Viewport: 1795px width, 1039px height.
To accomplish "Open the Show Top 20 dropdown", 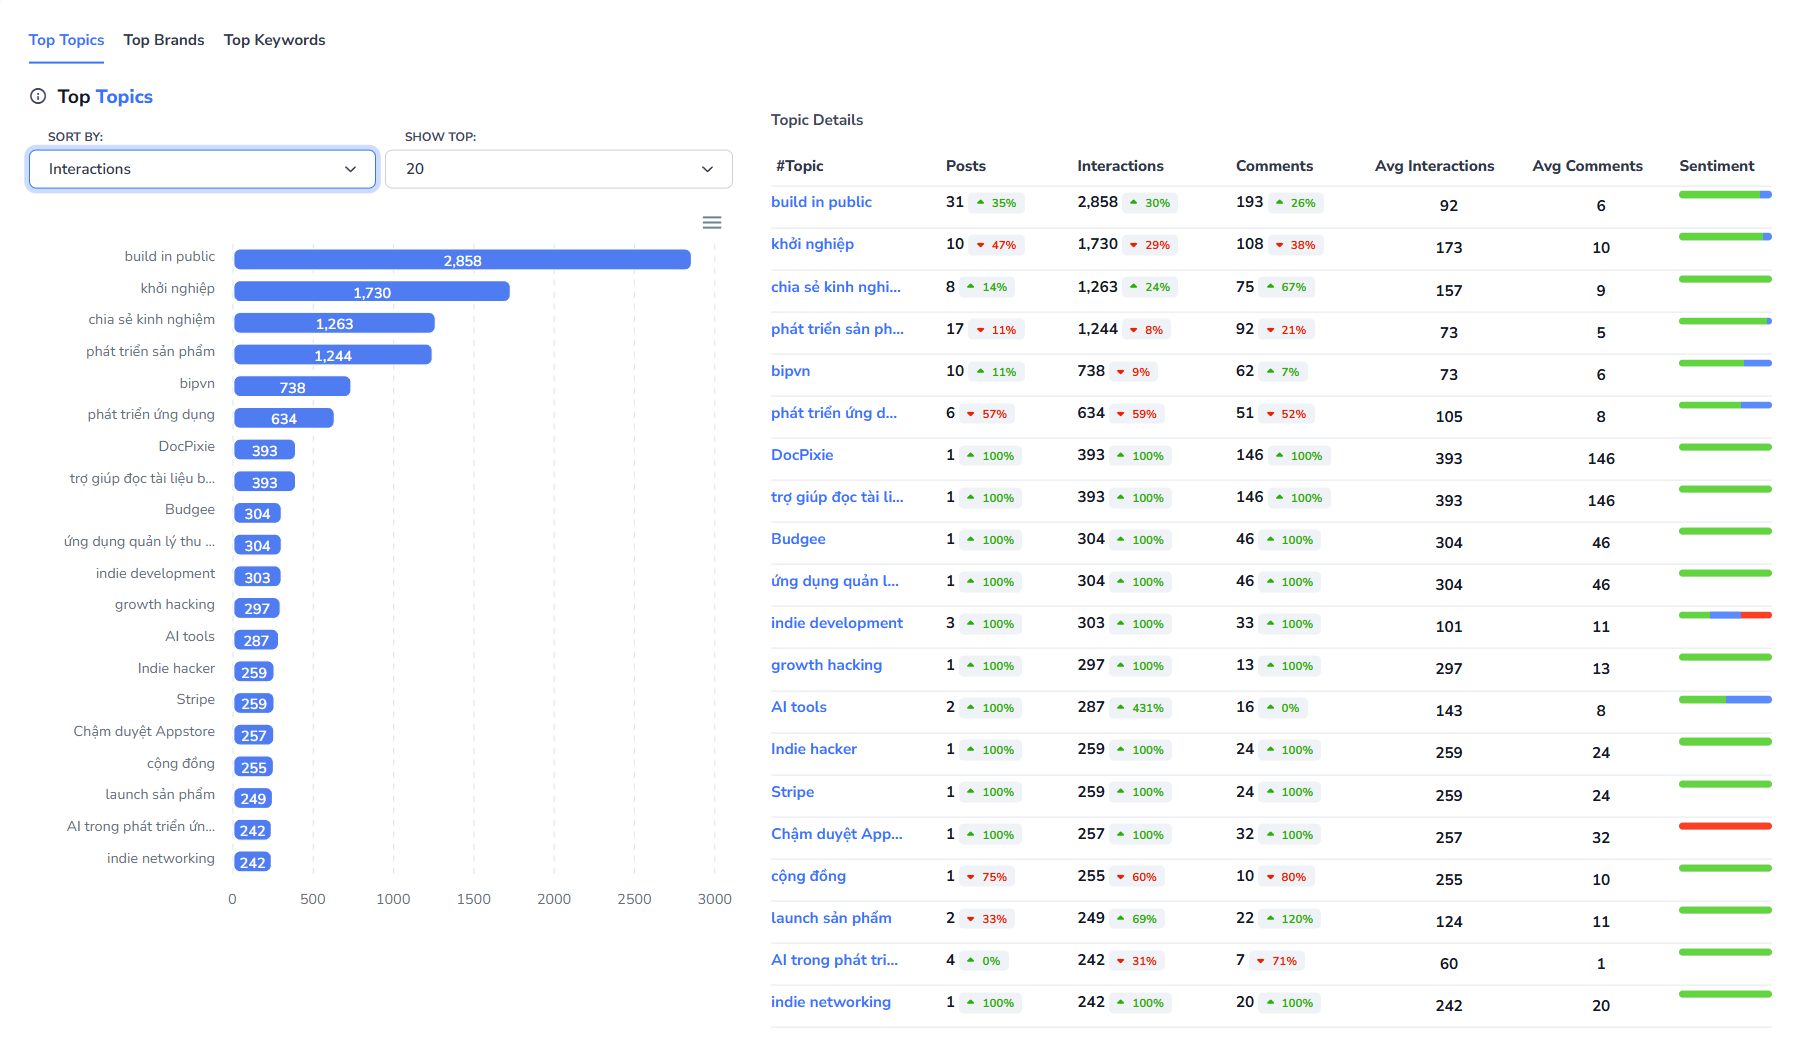I will coord(559,169).
